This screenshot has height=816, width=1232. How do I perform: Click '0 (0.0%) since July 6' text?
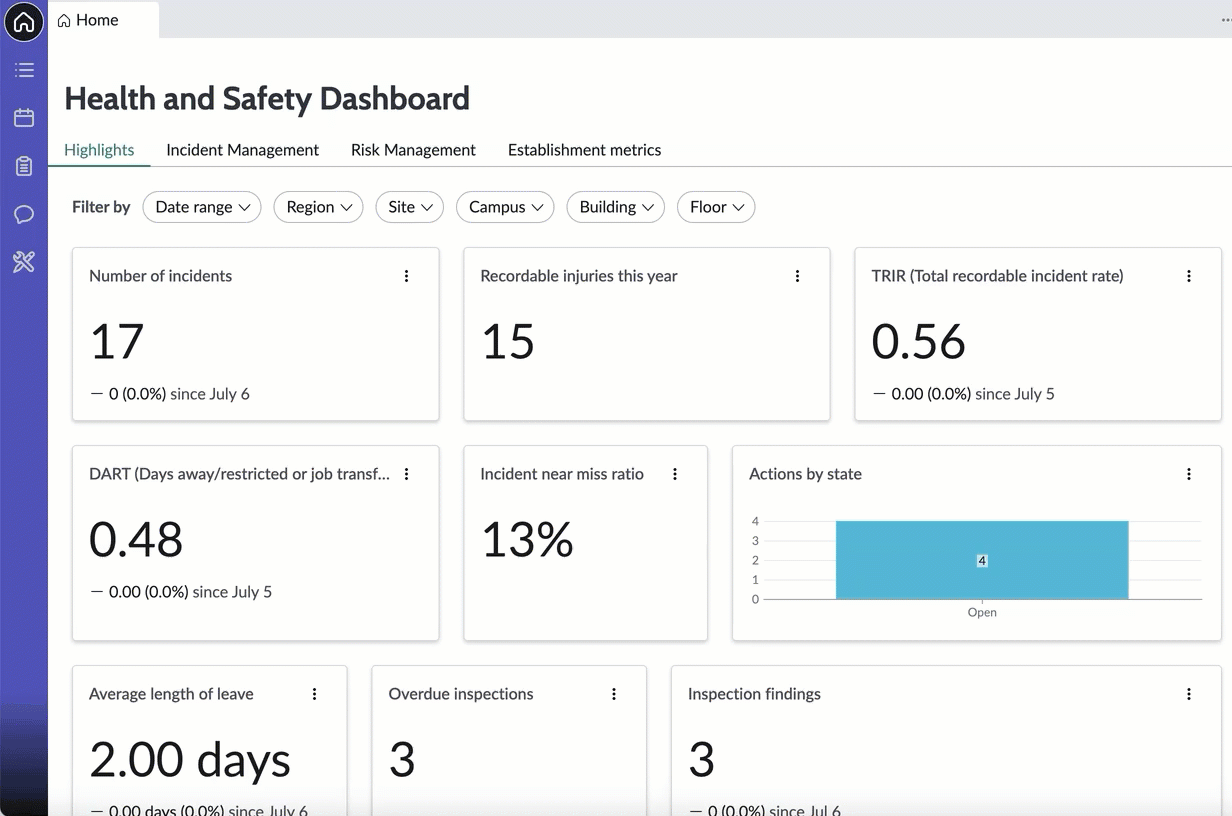tap(179, 394)
